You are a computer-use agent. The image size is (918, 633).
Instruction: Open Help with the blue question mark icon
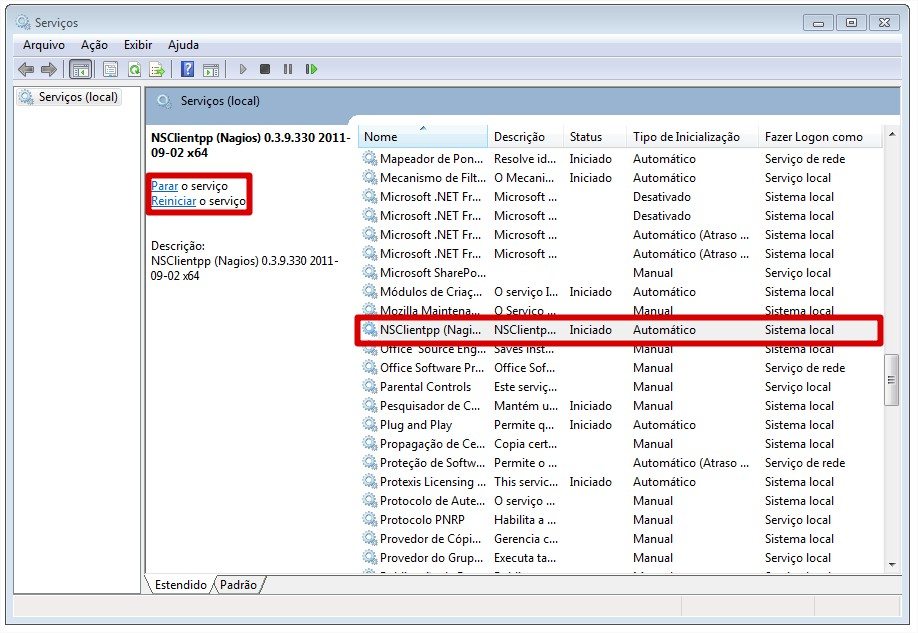pos(187,69)
